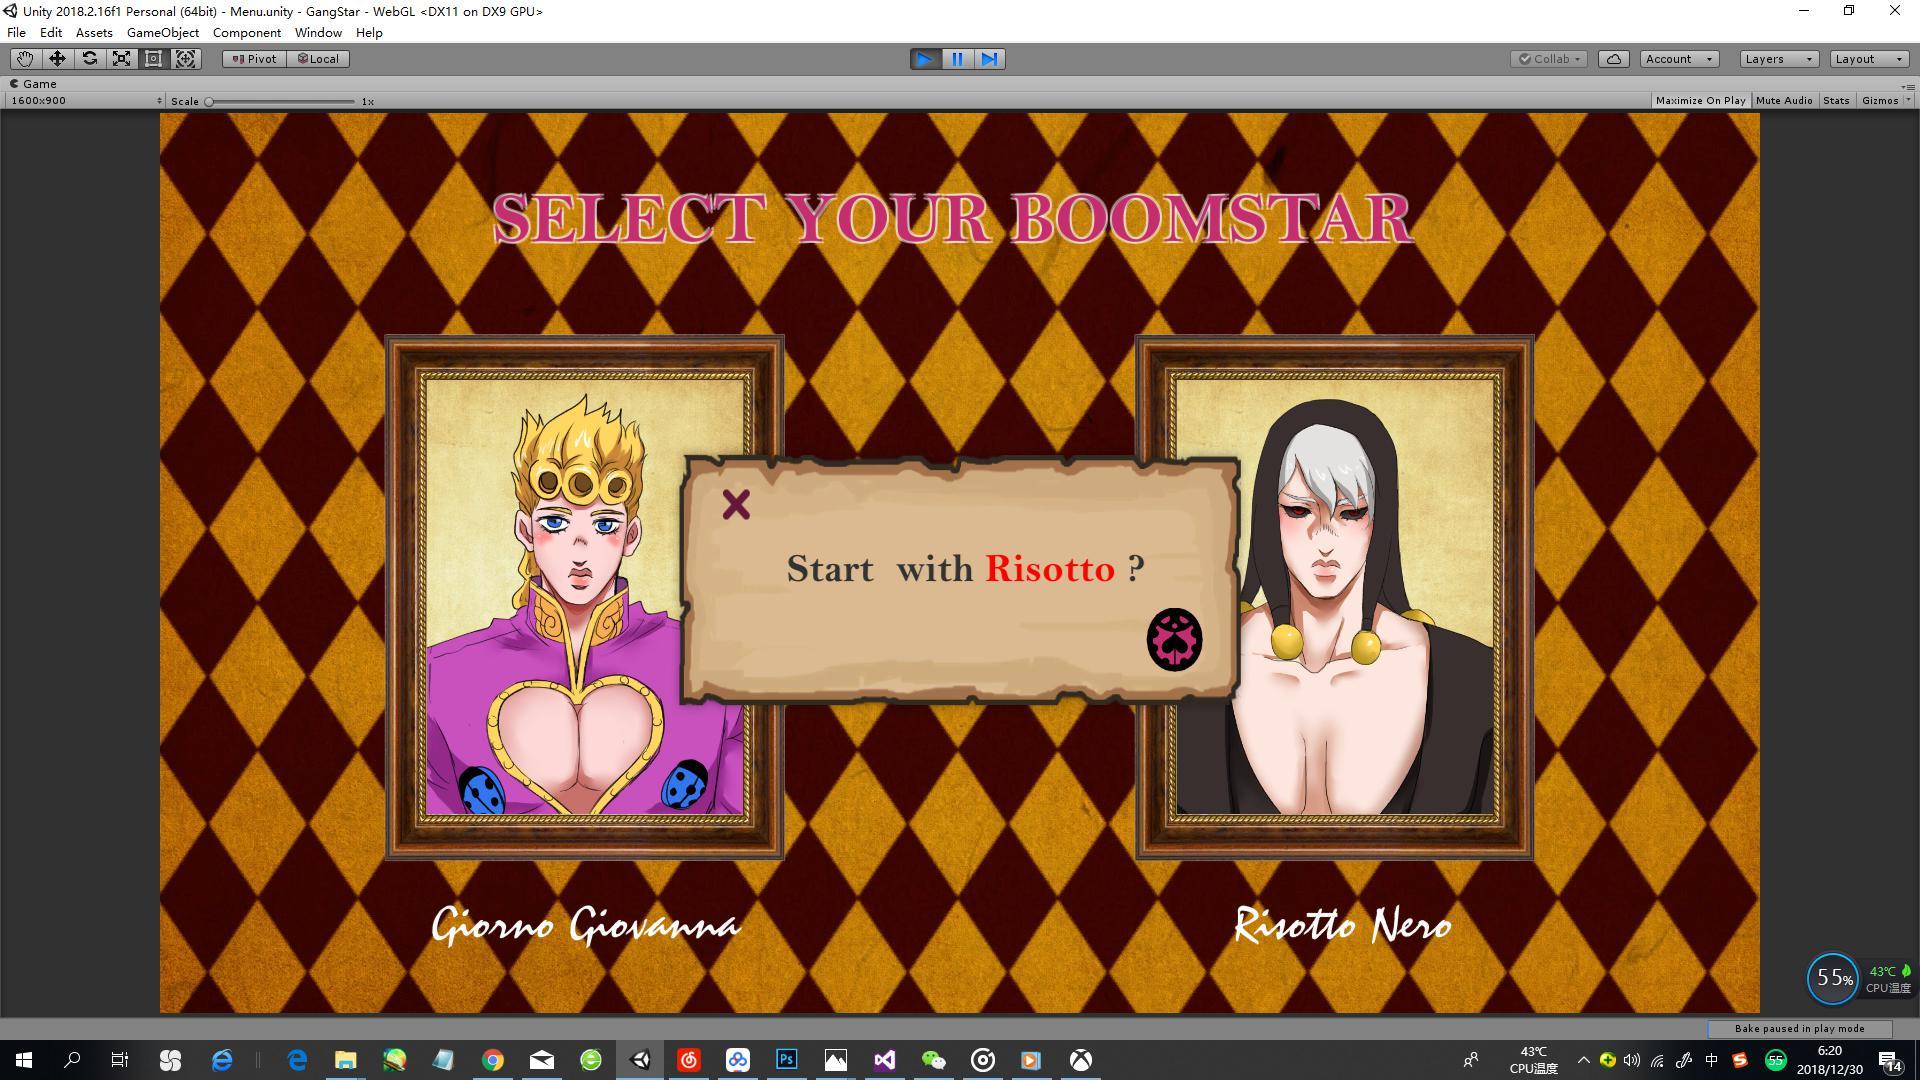Image resolution: width=1920 pixels, height=1080 pixels.
Task: Select the Scale tool
Action: click(x=121, y=59)
